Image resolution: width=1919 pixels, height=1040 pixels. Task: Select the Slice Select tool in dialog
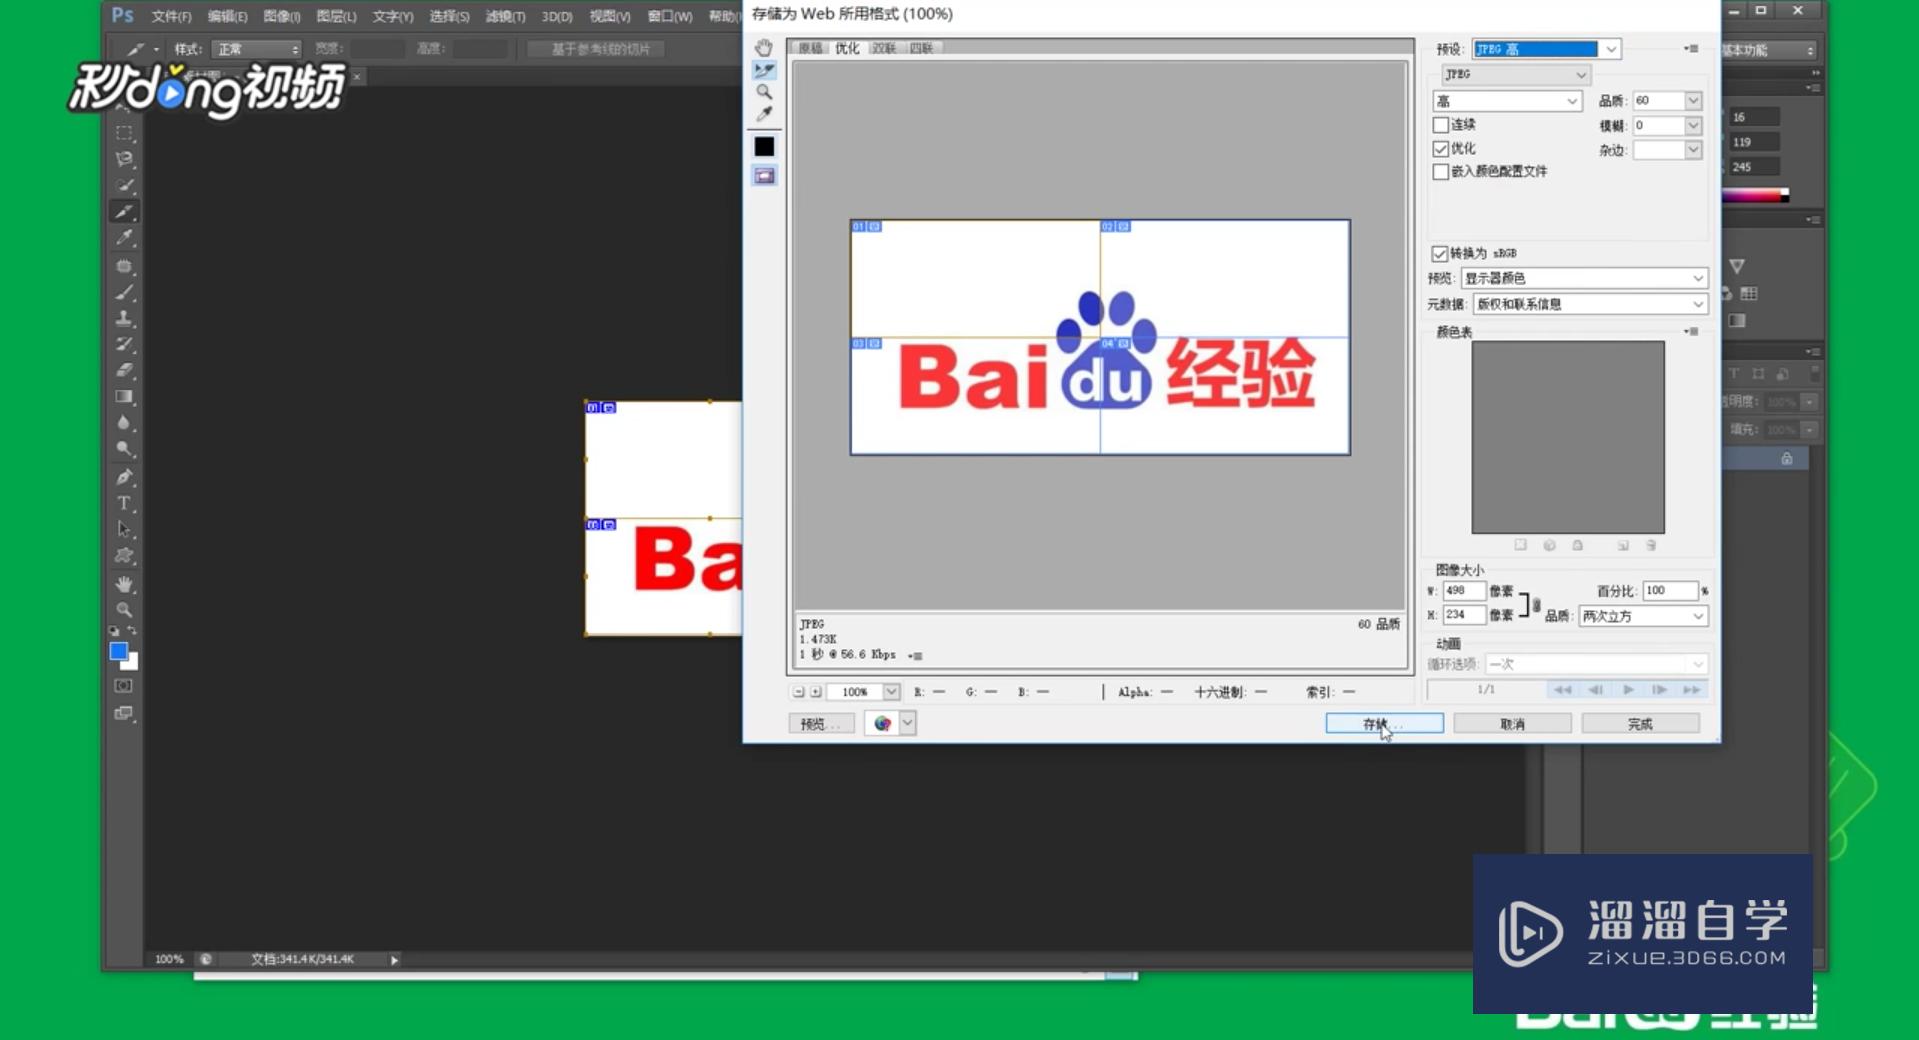coord(764,70)
